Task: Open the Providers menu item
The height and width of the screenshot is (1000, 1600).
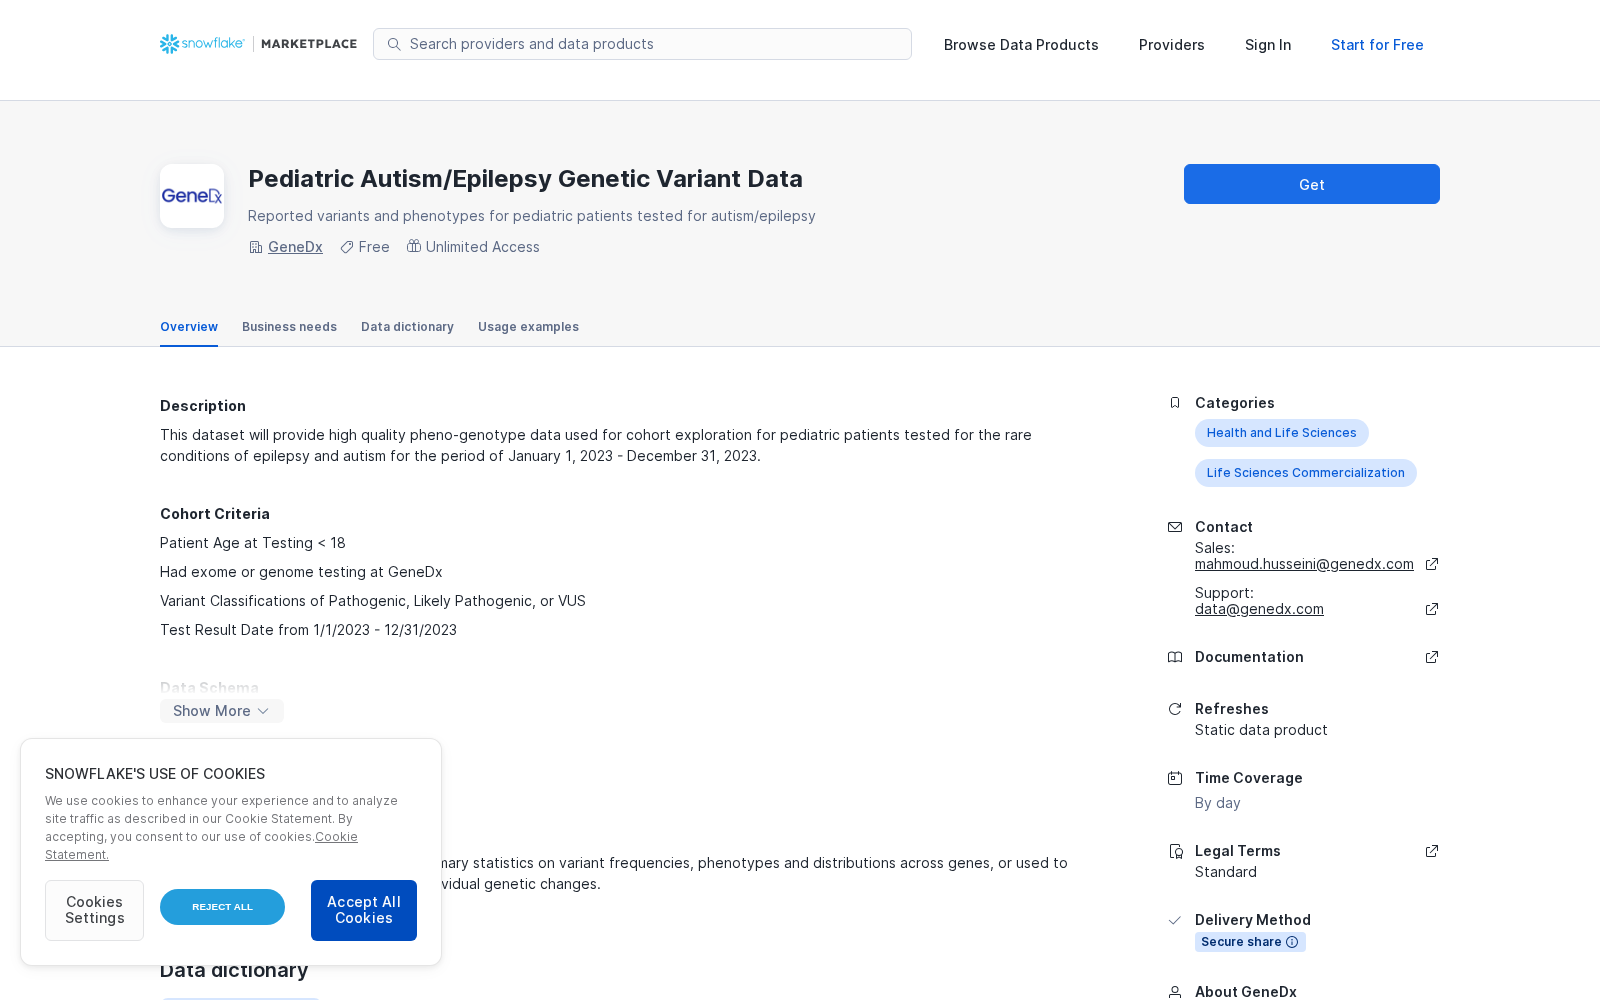Action: click(x=1171, y=45)
